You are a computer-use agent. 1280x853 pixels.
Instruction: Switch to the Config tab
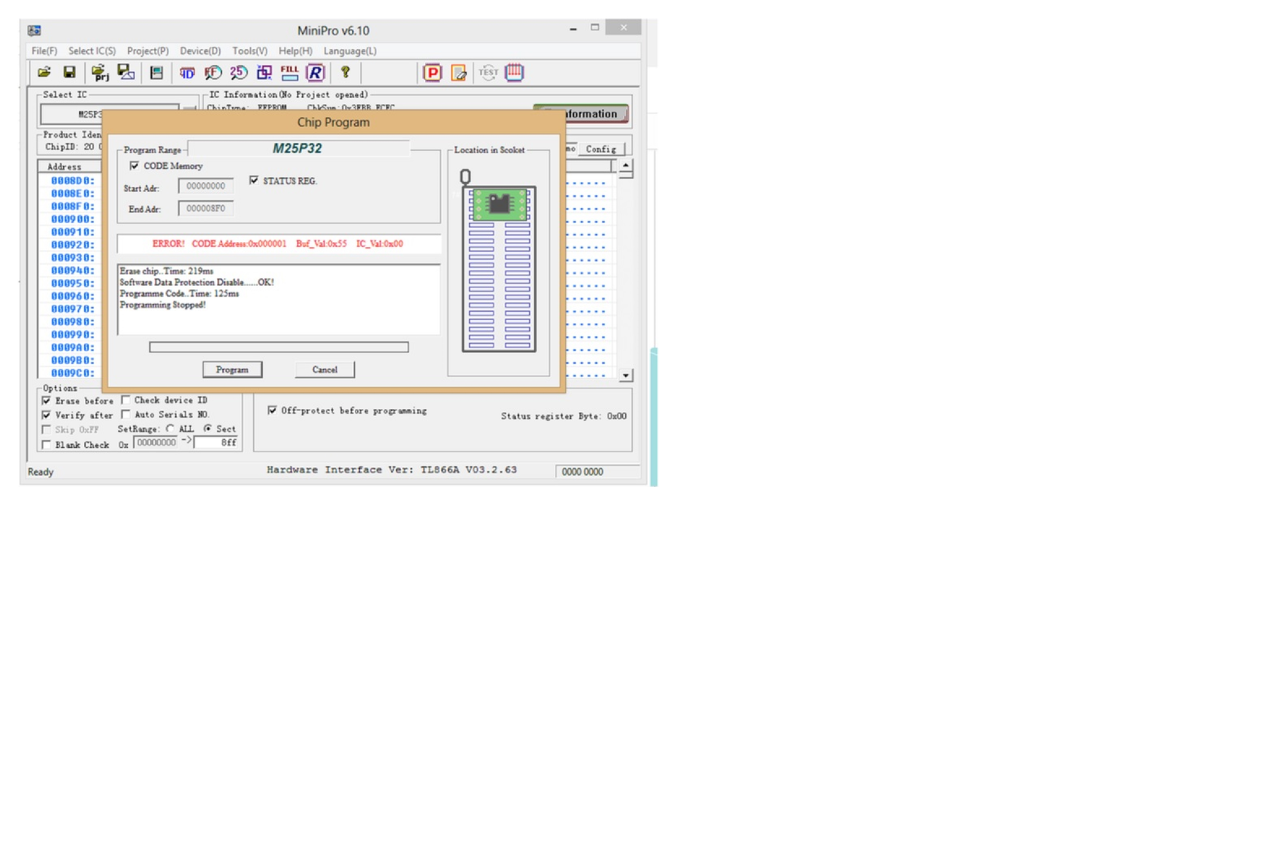coord(601,149)
